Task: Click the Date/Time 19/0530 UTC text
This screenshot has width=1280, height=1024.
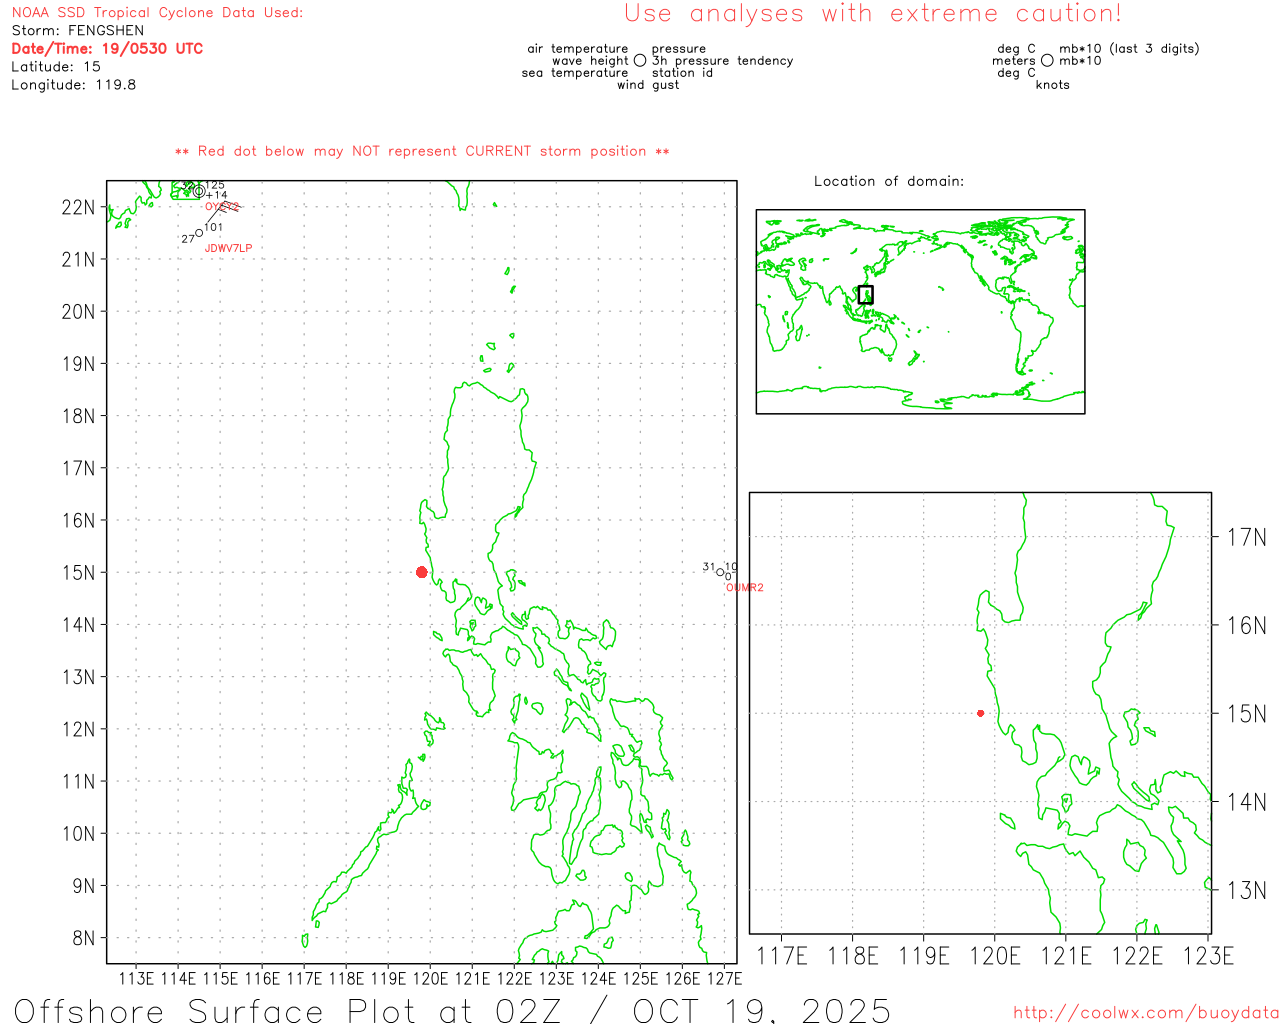Action: tap(107, 49)
